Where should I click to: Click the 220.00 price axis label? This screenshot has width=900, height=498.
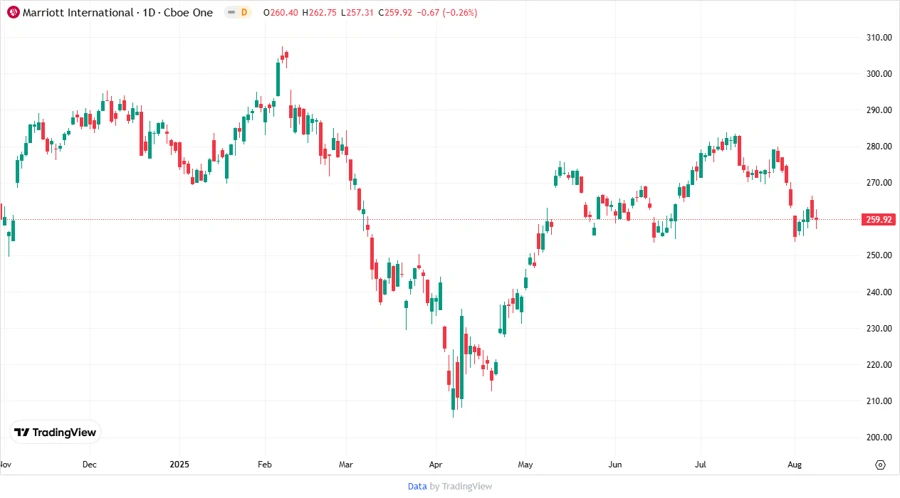click(x=879, y=364)
